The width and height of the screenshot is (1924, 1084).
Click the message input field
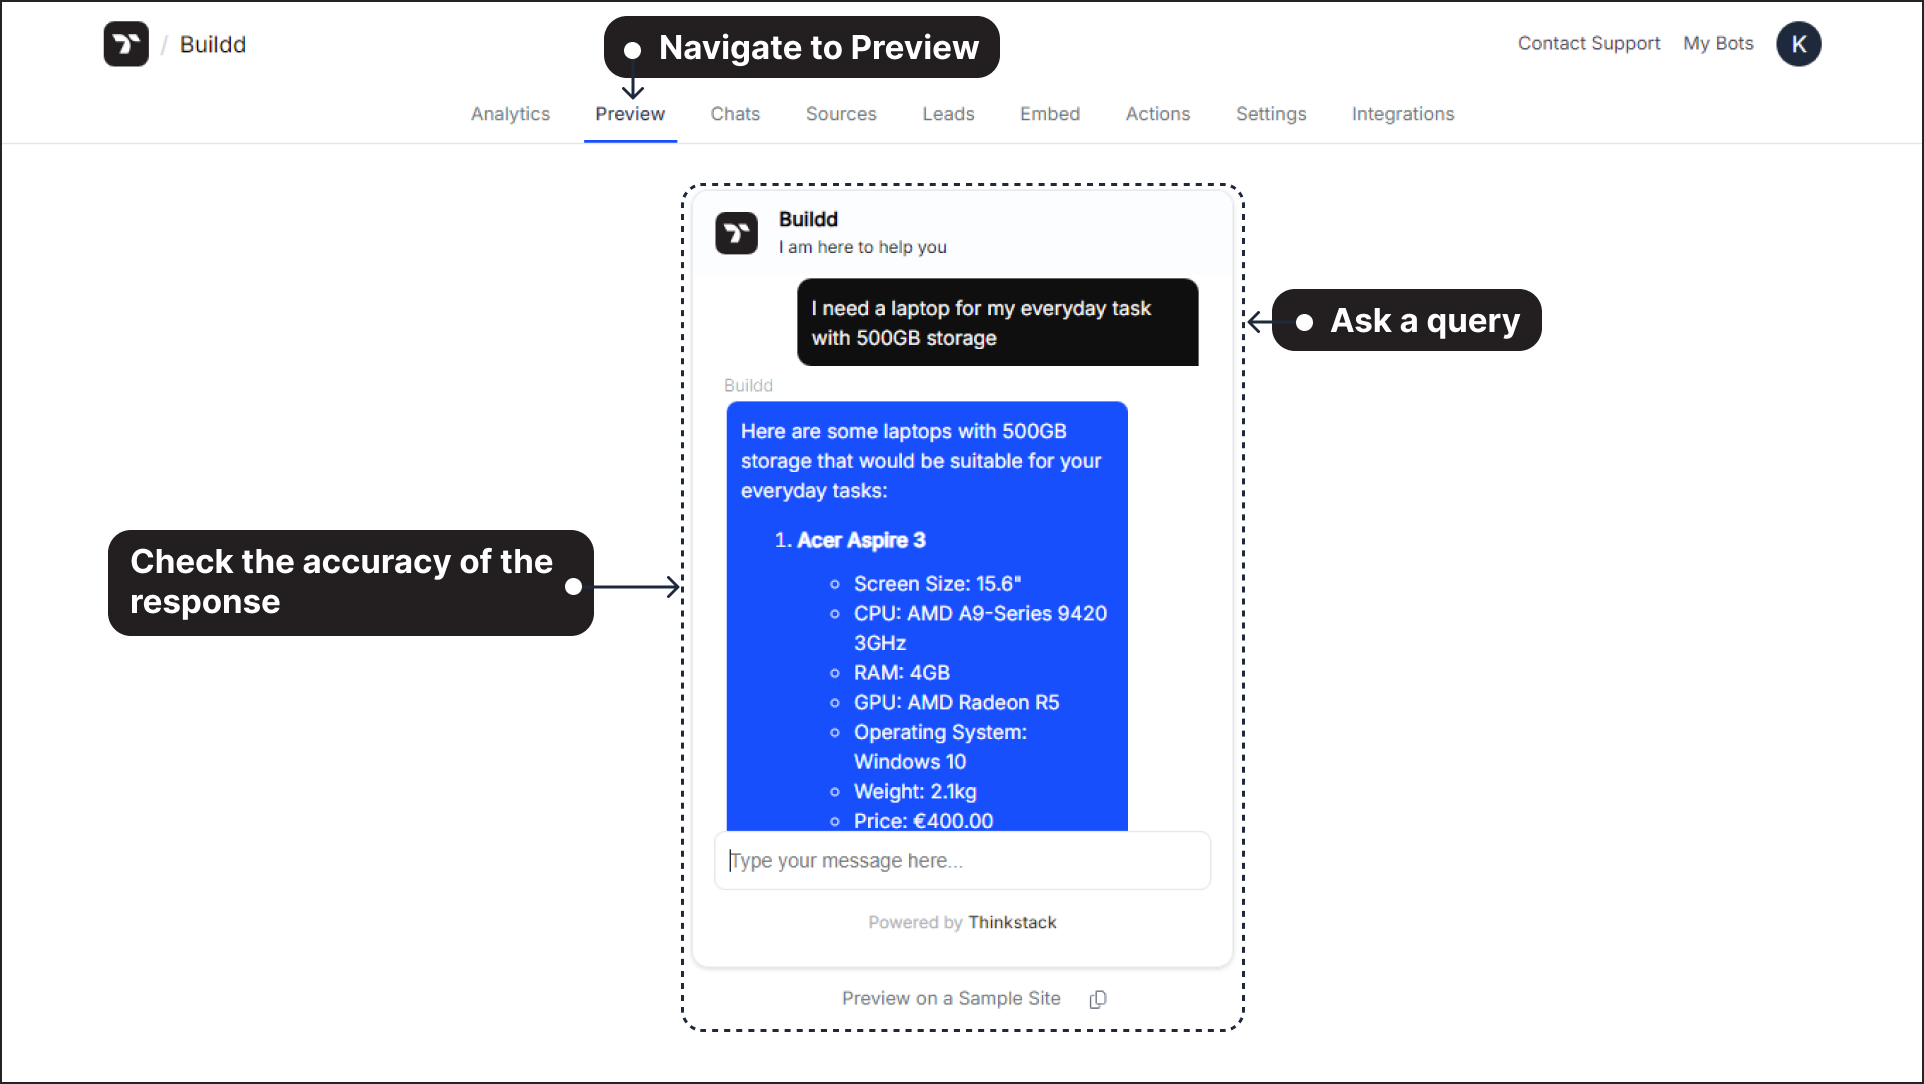(x=962, y=861)
